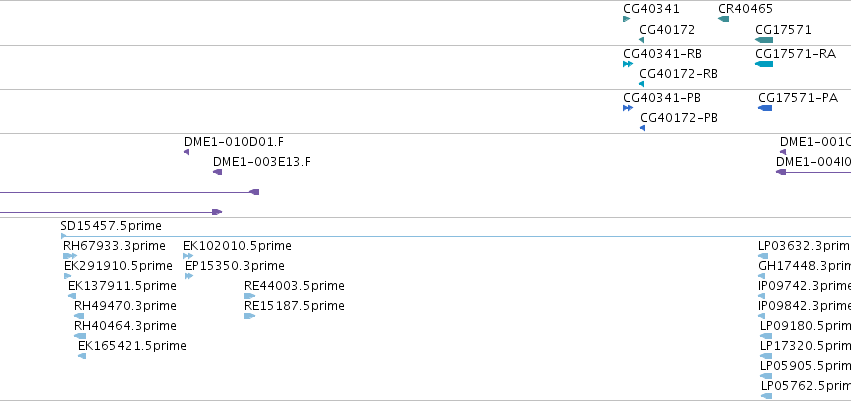This screenshot has height=401, width=851.
Task: Select the CG17571-RA transcript glyph
Action: 764,64
